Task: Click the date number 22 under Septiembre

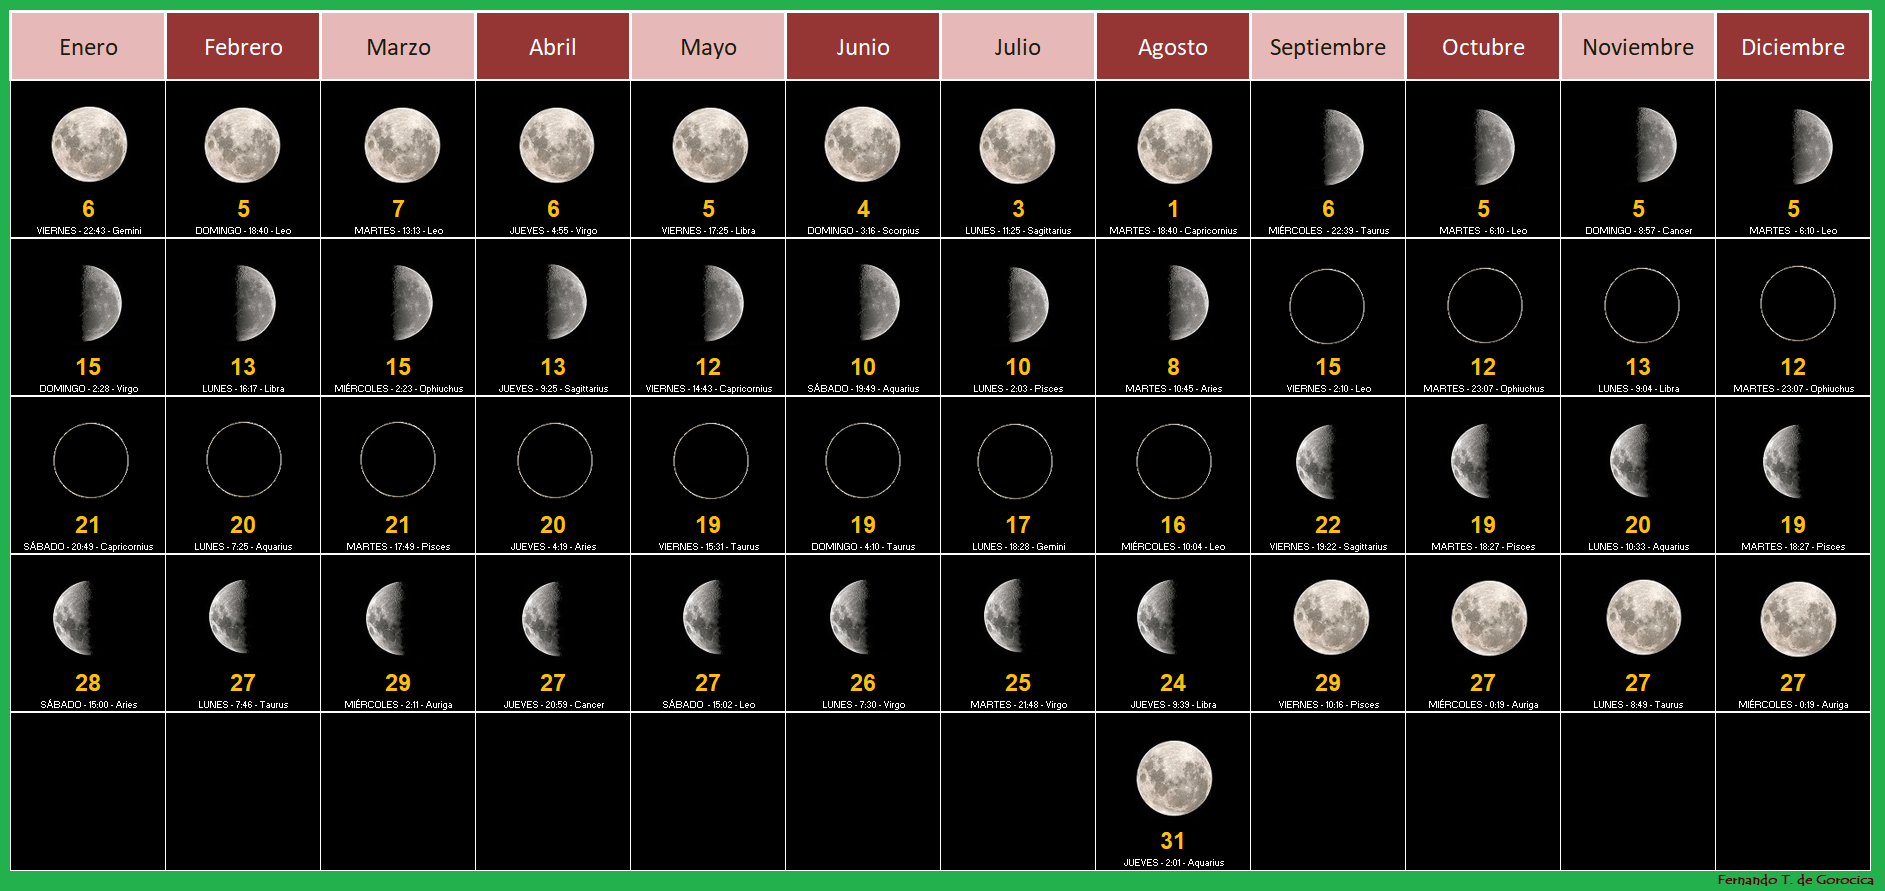Action: [x=1328, y=525]
